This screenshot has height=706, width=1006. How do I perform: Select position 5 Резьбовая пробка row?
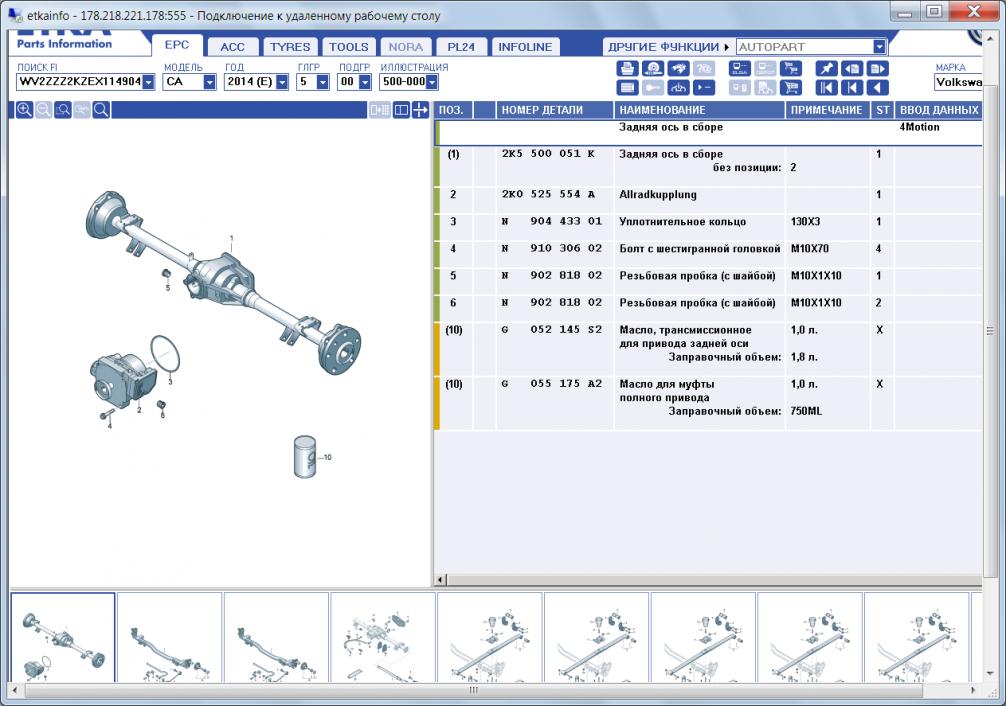[708, 275]
